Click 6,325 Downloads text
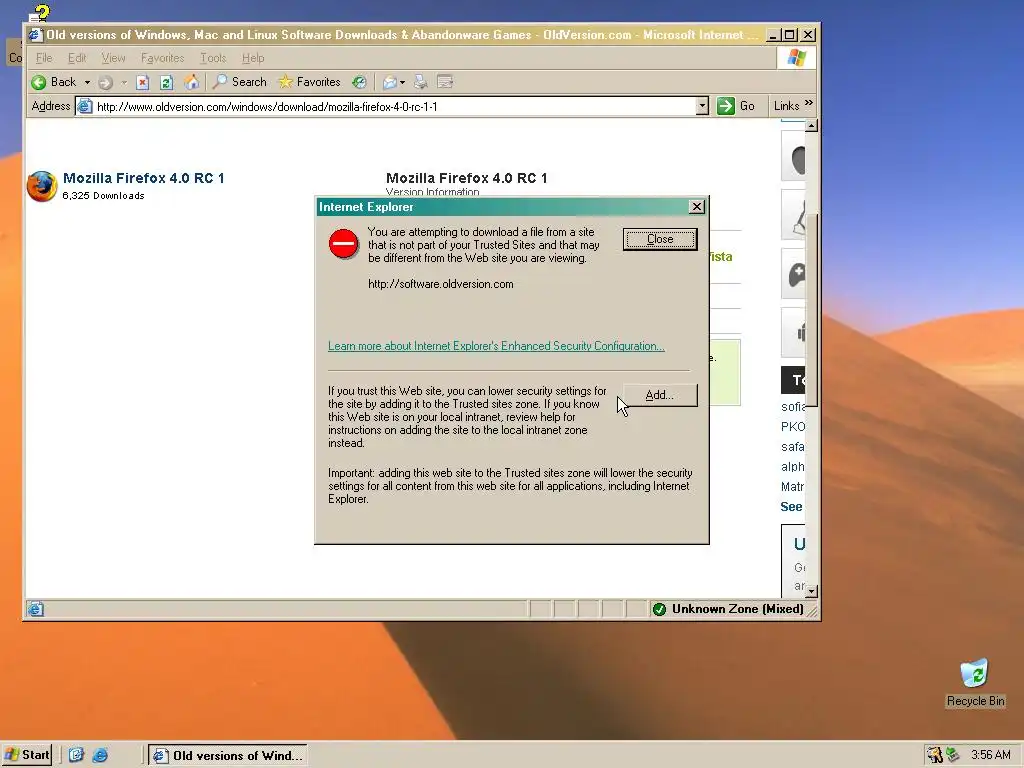1024x768 pixels. coord(103,196)
